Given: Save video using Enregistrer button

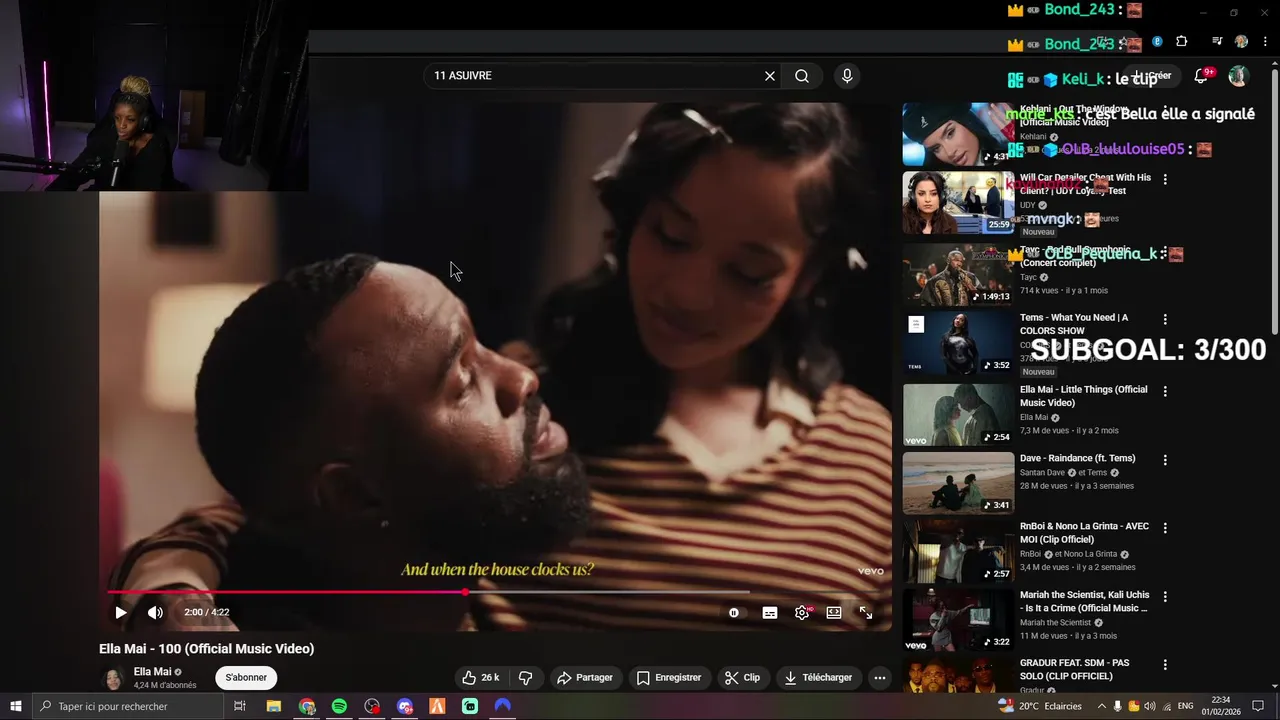Looking at the screenshot, I should (669, 678).
